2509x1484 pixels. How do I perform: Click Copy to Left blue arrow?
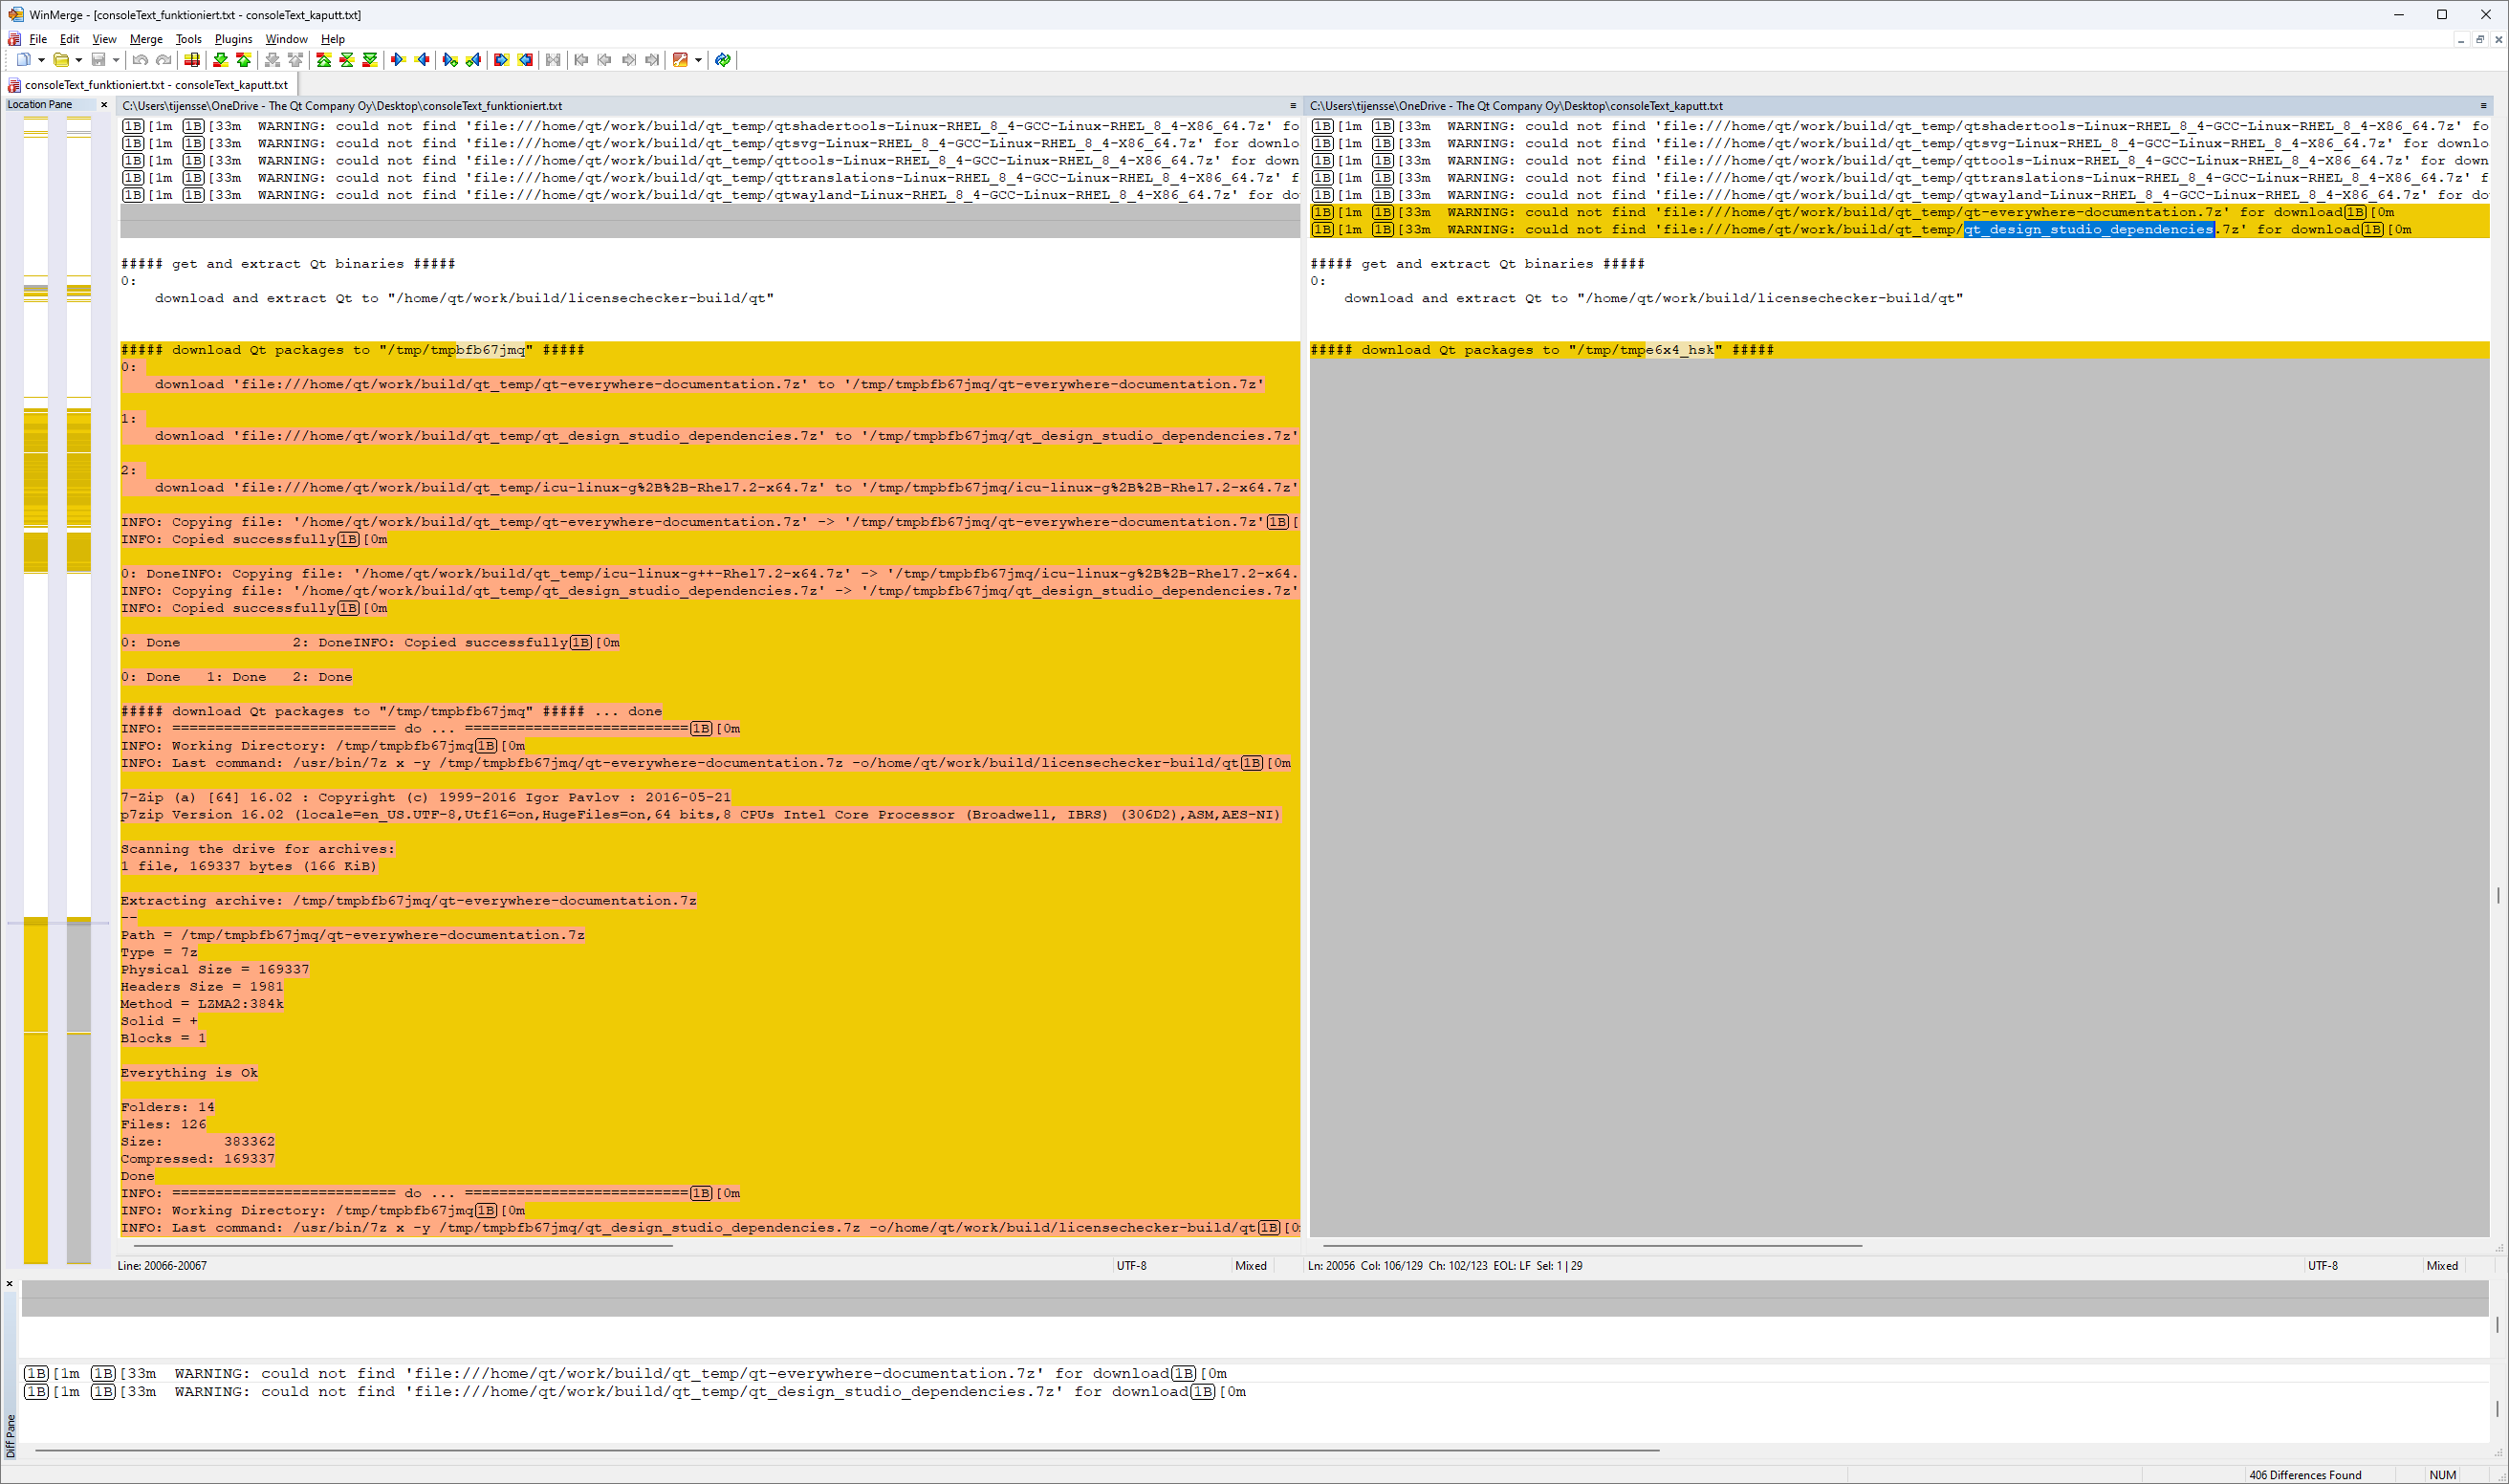[422, 60]
